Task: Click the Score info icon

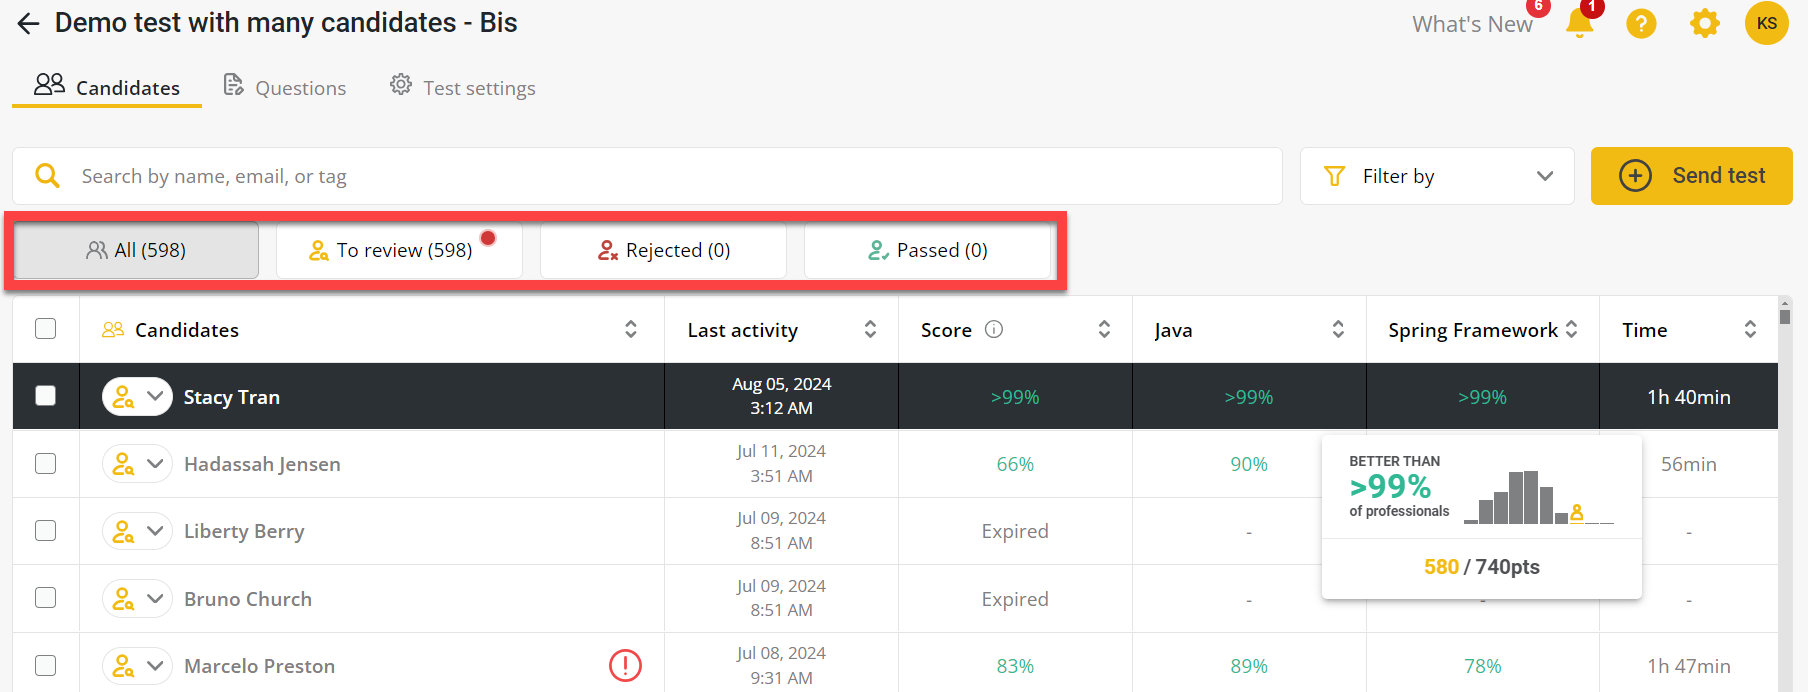Action: click(994, 330)
